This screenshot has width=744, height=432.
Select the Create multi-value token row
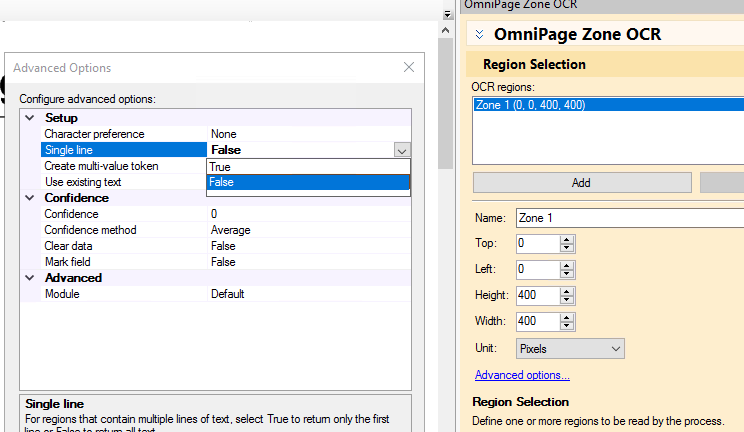pyautogui.click(x=125, y=166)
